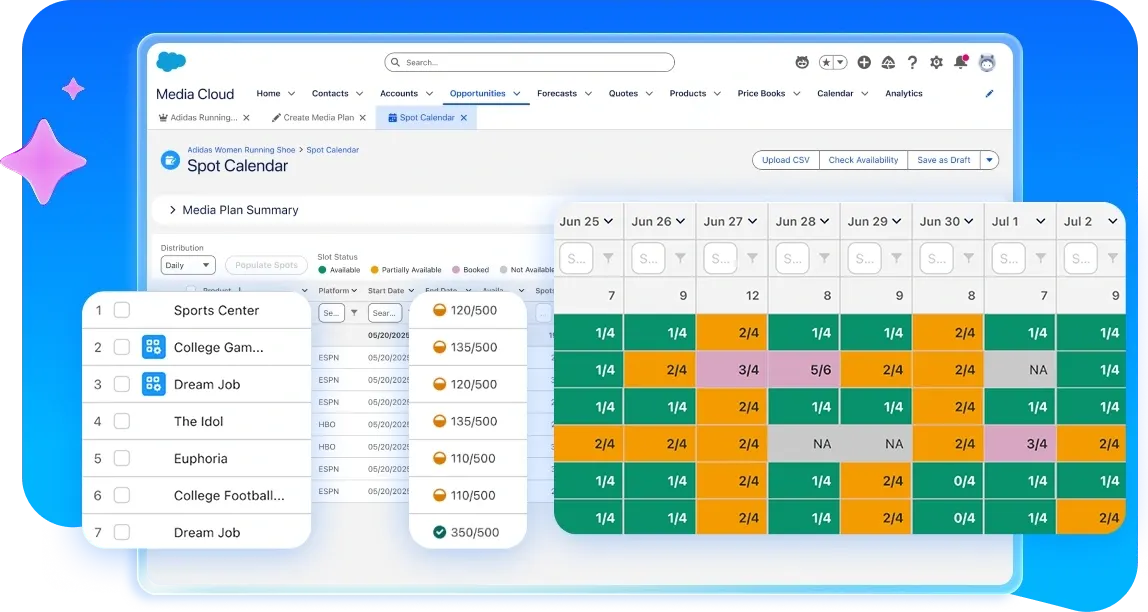Open the Forecasts nav item
Image resolution: width=1148 pixels, height=612 pixels.
pos(557,94)
